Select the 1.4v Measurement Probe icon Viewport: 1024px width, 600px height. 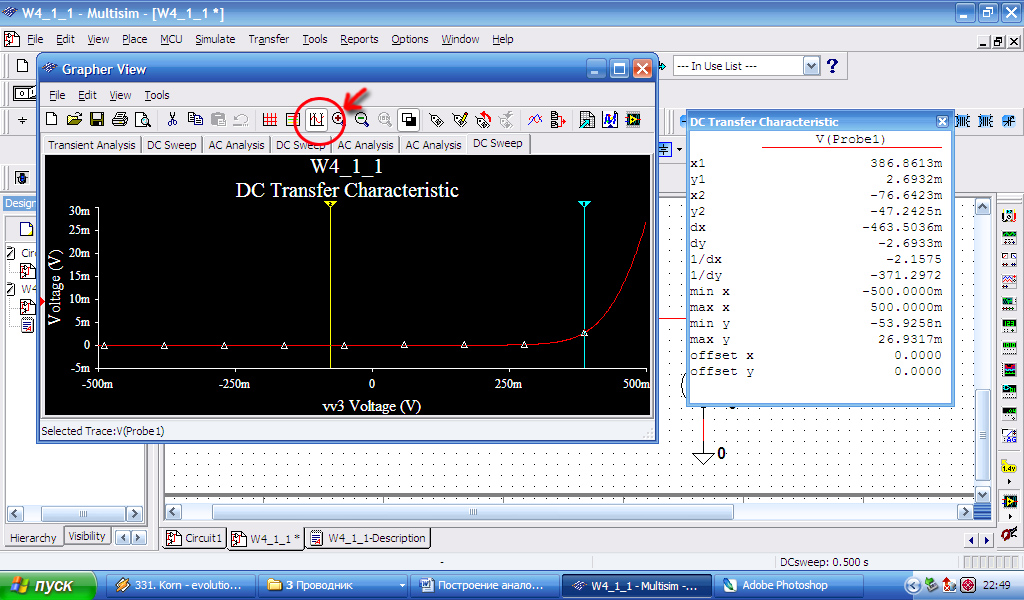[x=1009, y=466]
